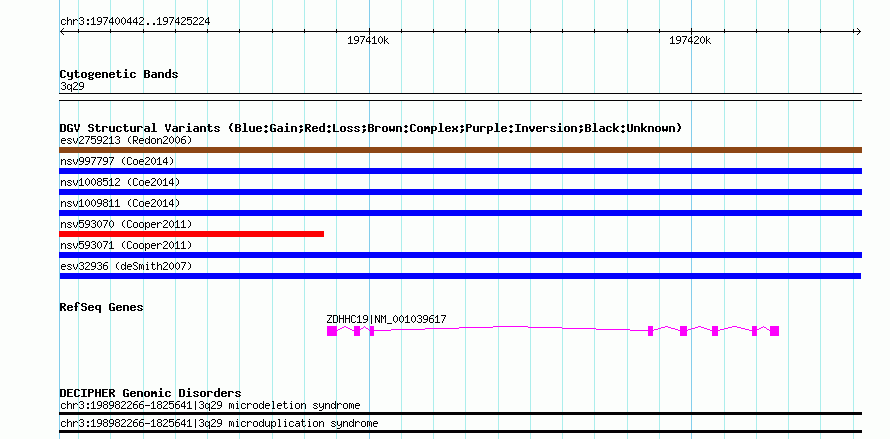Viewport: 890px width, 439px height.
Task: Click the black bar under microduplication syndrome
Action: (x=460, y=432)
